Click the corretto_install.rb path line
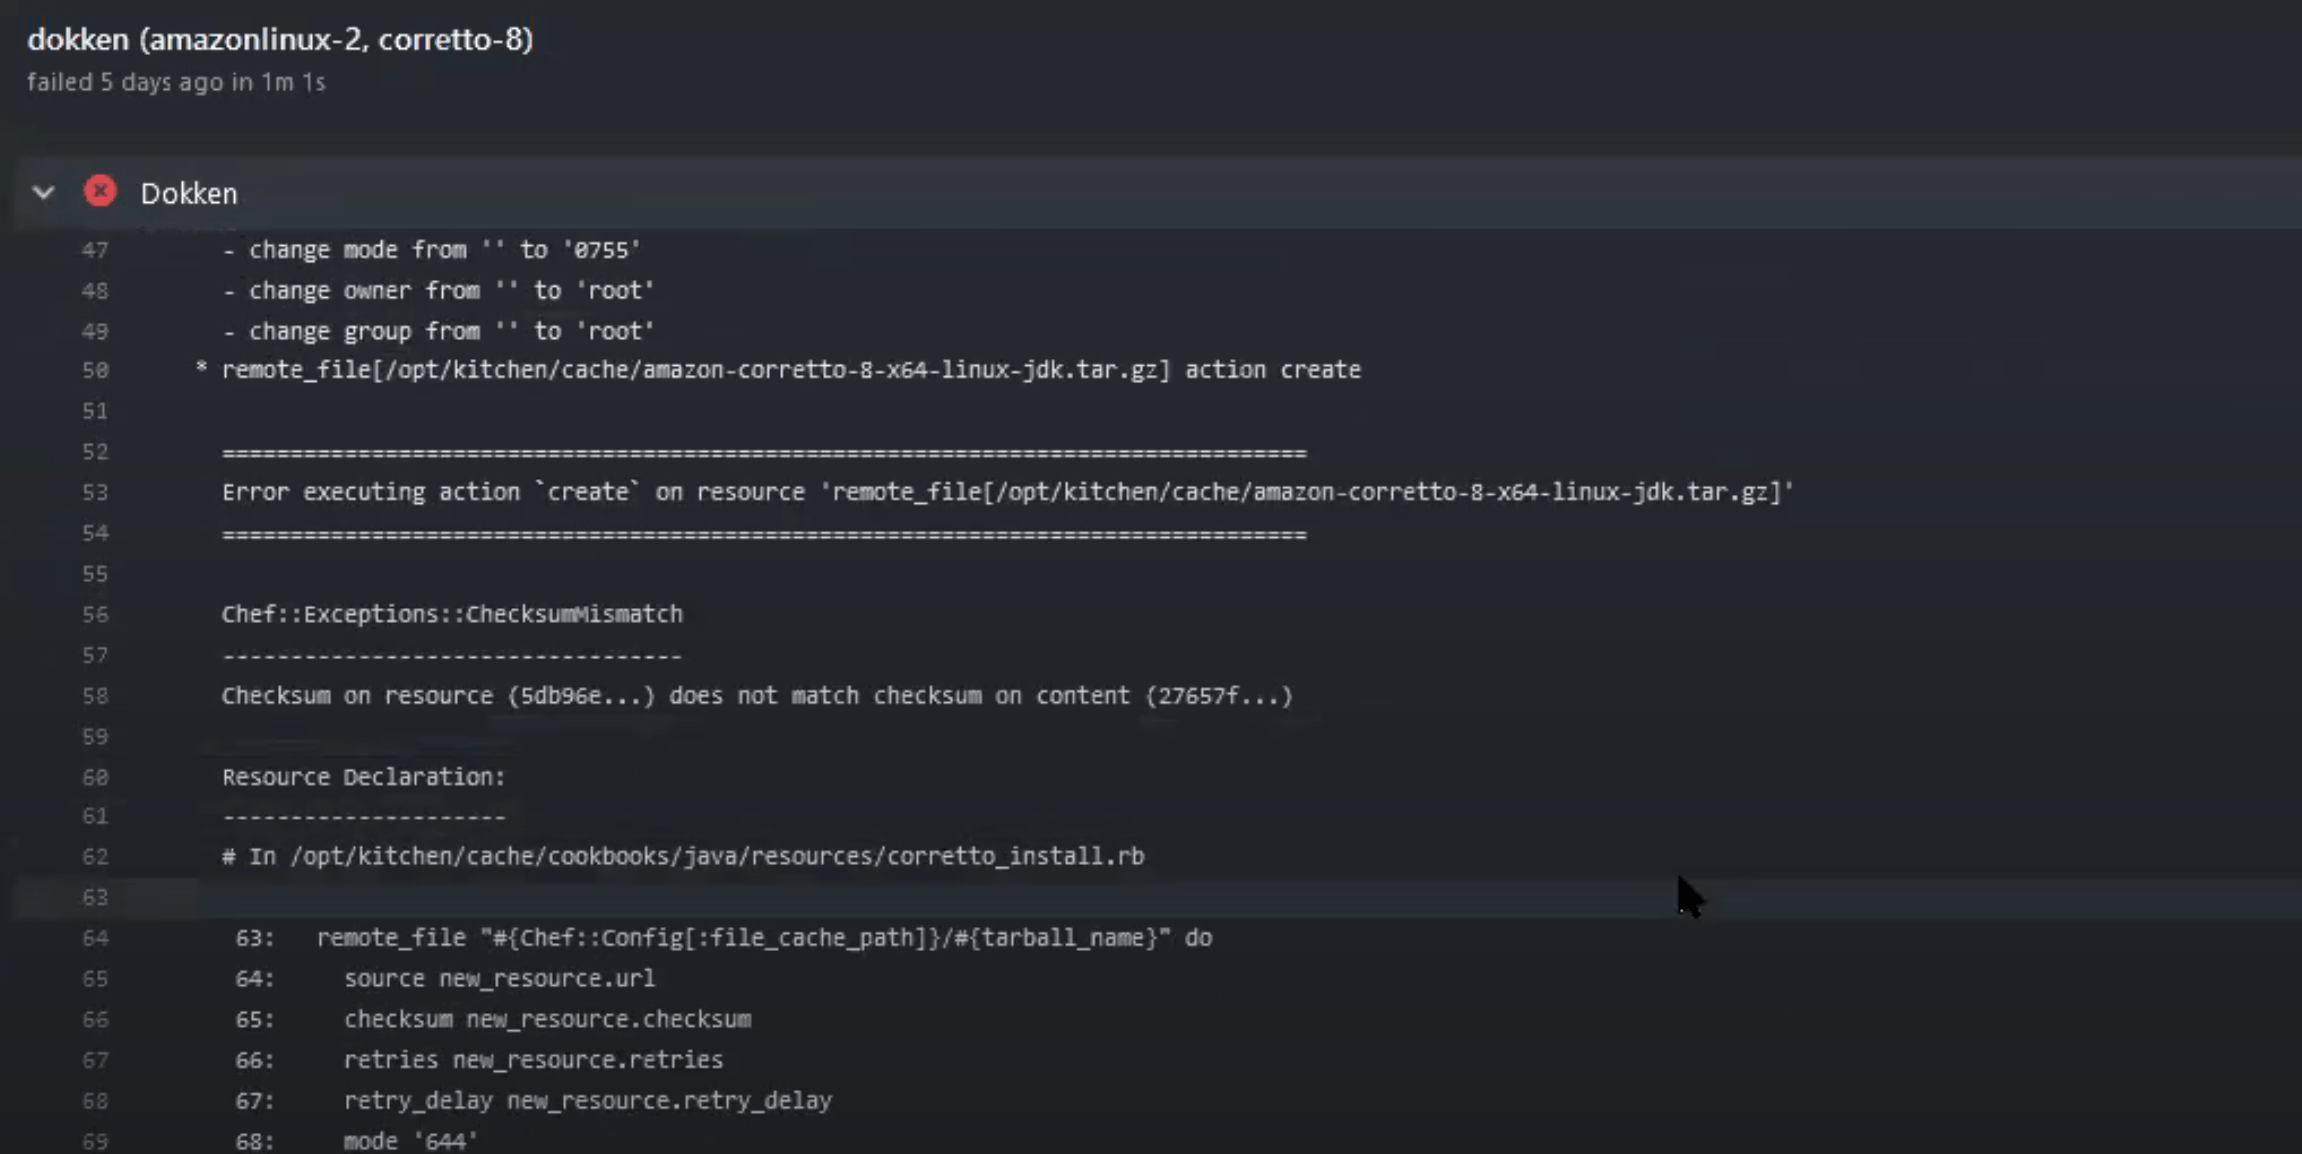The width and height of the screenshot is (2302, 1154). click(683, 857)
